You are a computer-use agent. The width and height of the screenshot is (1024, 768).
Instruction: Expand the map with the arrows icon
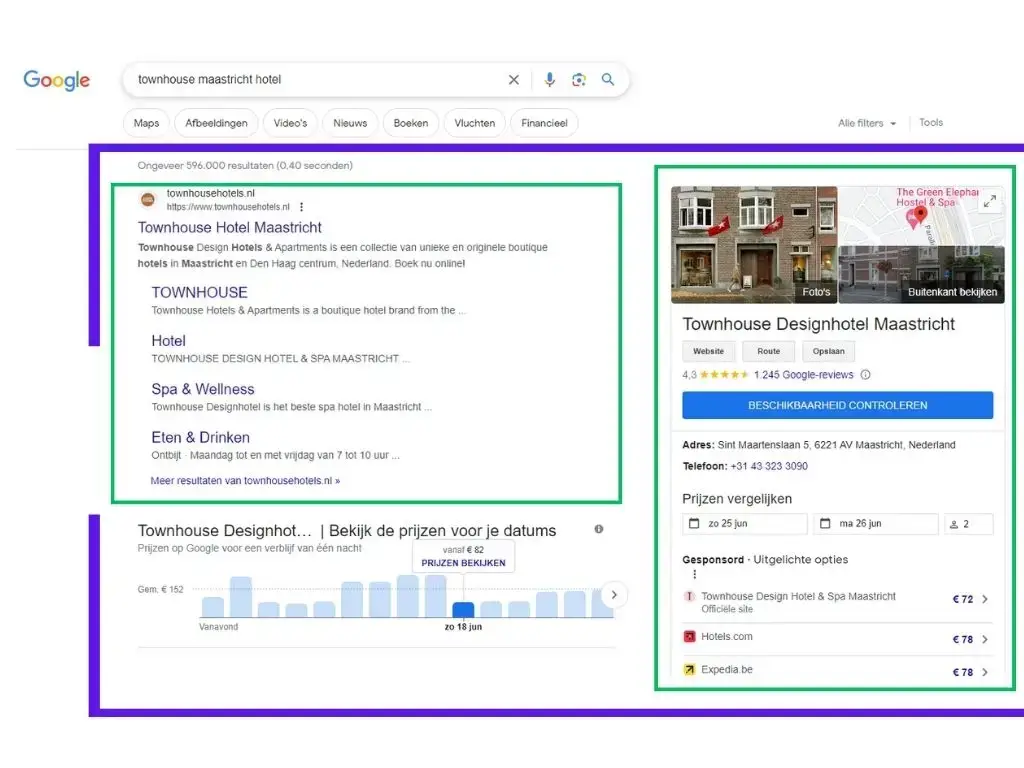[x=990, y=201]
